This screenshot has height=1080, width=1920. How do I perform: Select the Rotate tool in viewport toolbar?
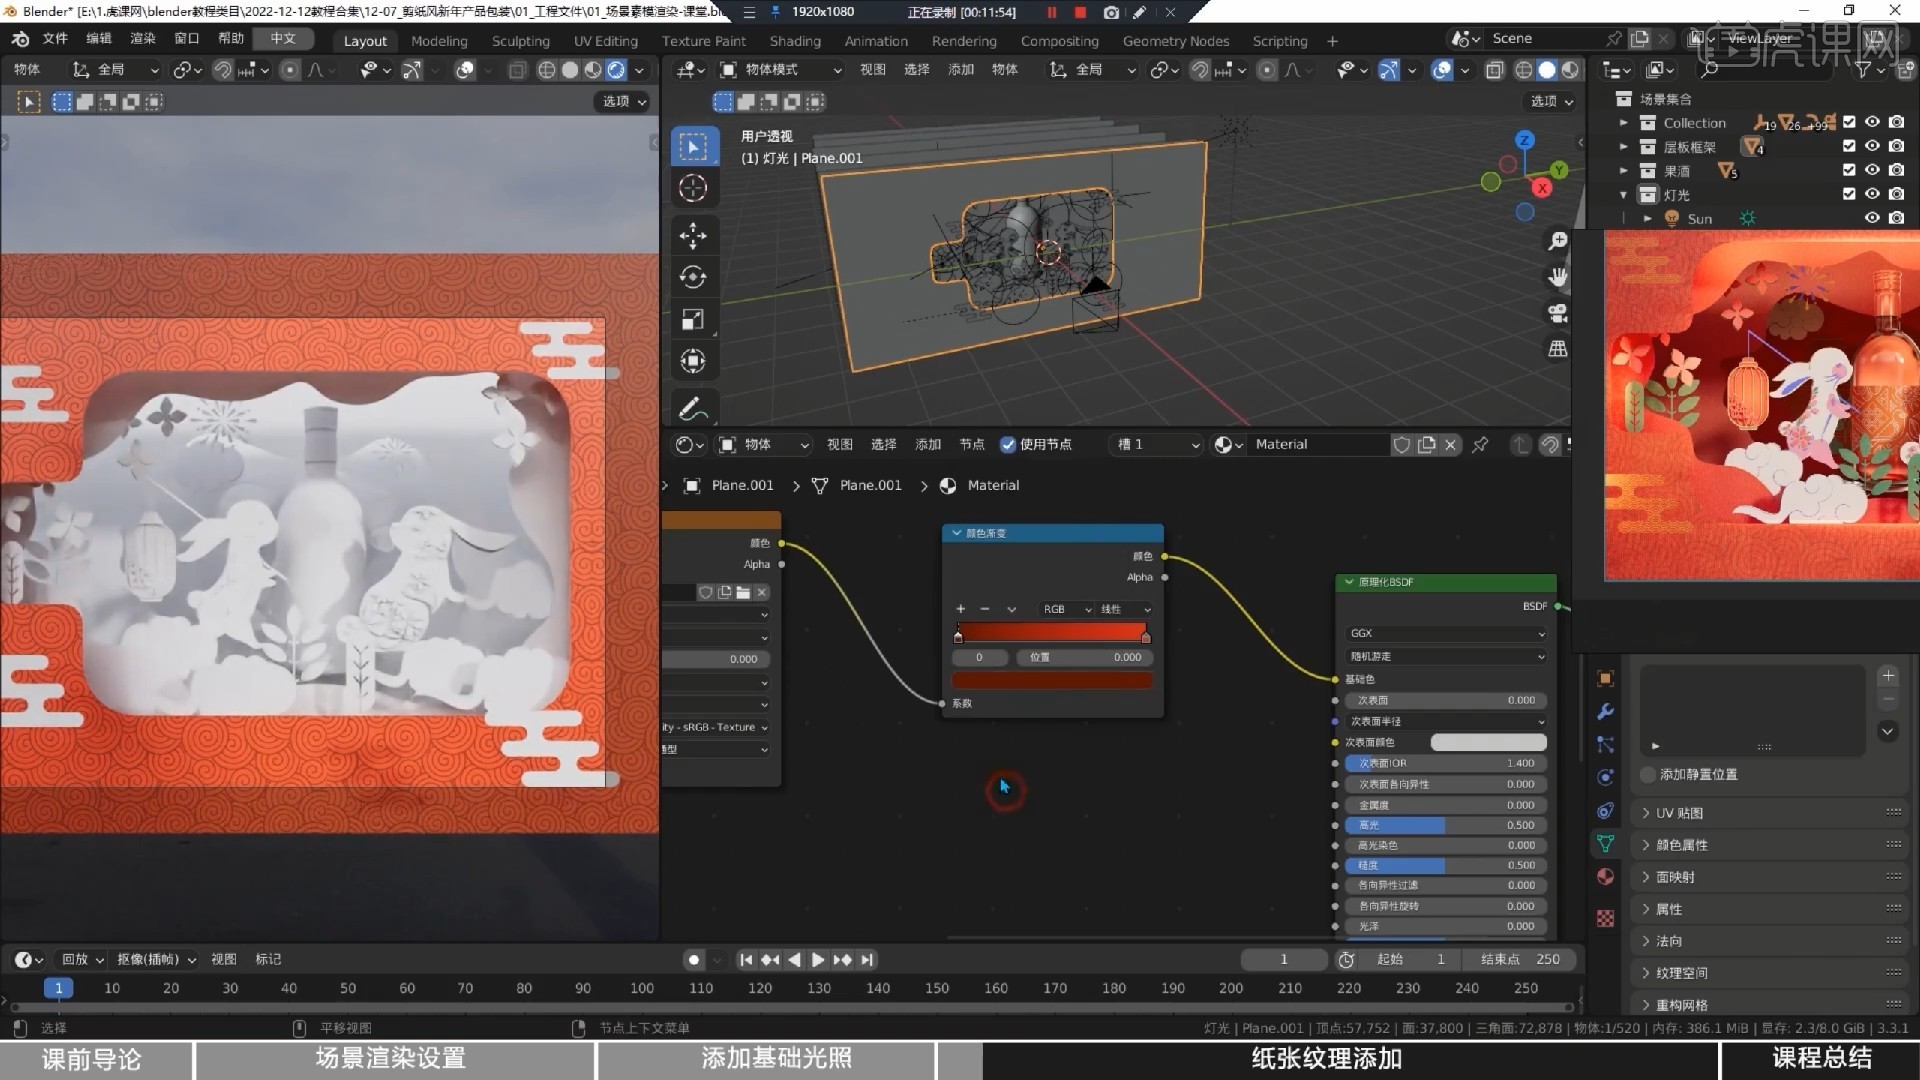[693, 277]
